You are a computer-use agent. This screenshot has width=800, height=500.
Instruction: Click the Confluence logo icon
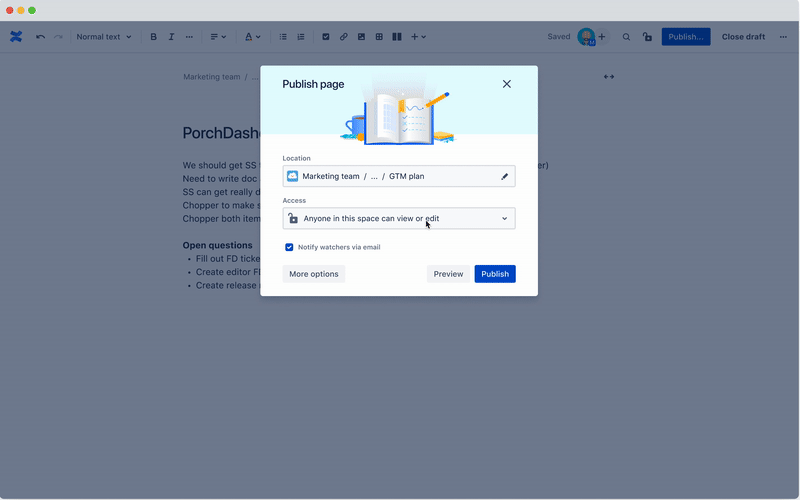[x=16, y=37]
